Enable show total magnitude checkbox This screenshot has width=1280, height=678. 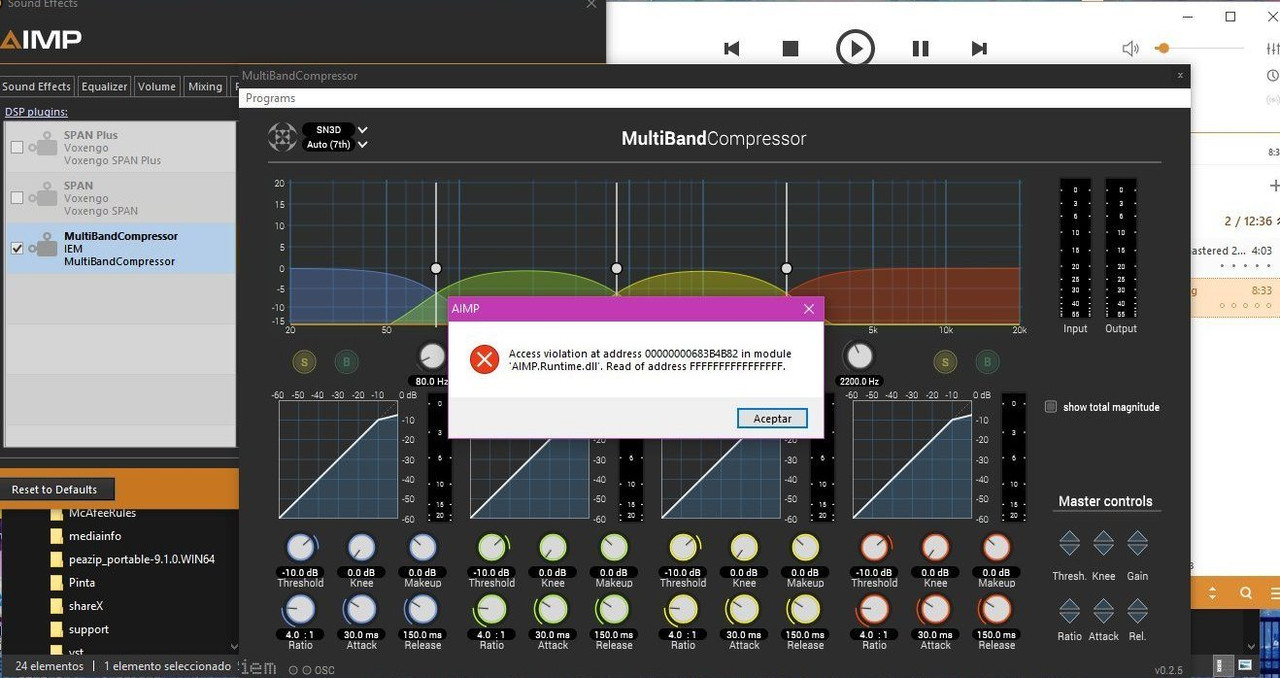pos(1050,407)
